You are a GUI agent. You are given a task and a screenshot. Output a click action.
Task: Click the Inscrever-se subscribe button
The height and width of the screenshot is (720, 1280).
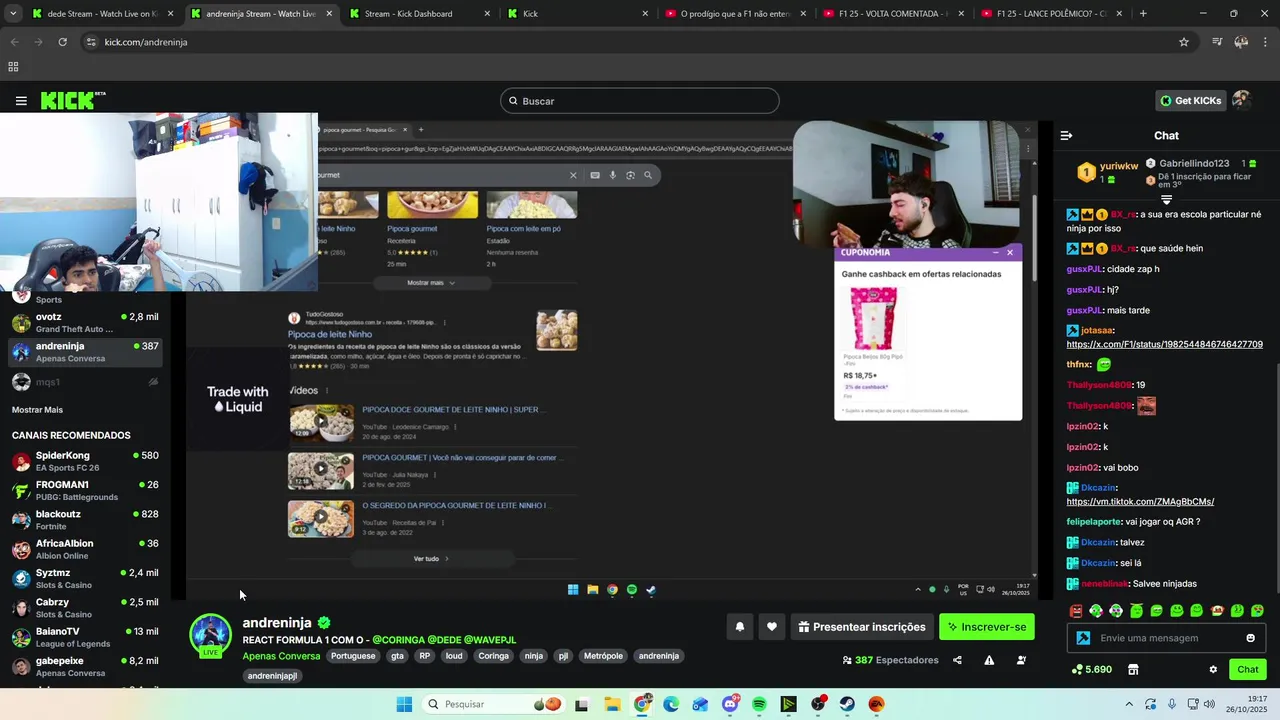click(x=987, y=627)
